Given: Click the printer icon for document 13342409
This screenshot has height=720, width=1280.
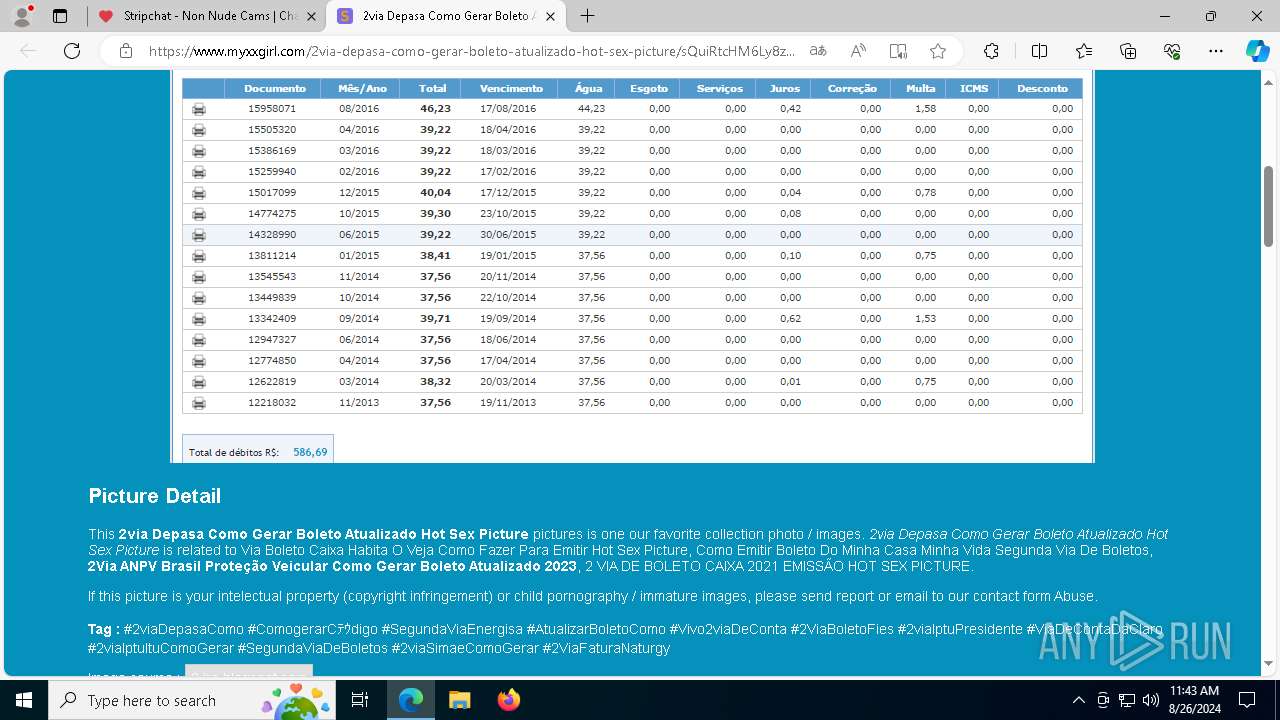Looking at the screenshot, I should pos(199,319).
